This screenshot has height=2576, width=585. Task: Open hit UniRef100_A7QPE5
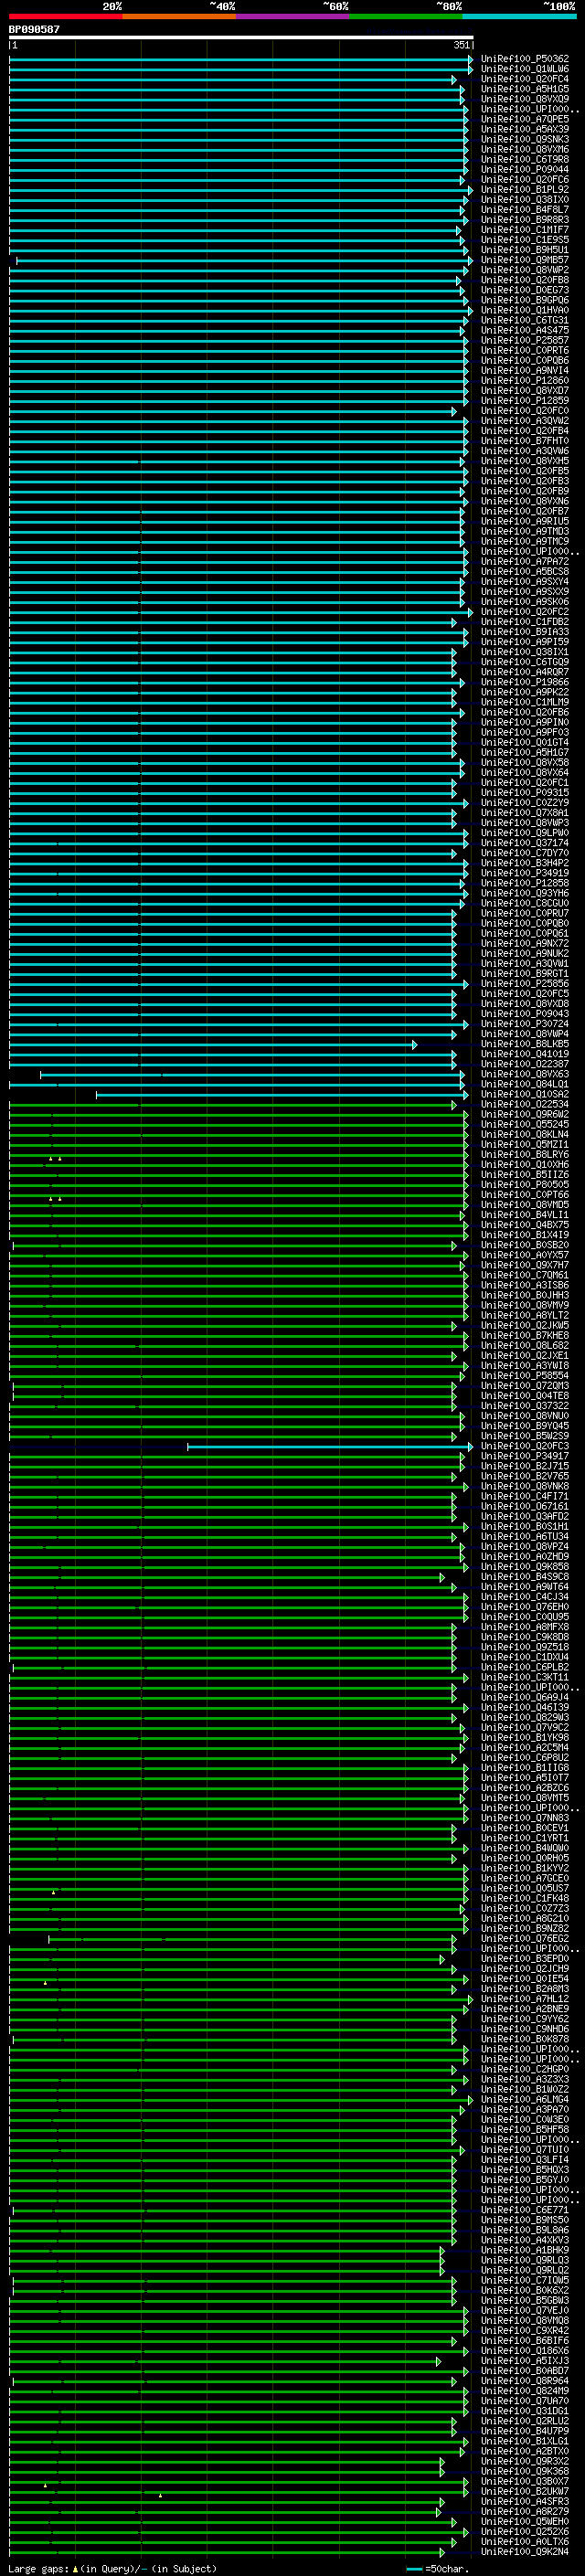click(x=525, y=119)
